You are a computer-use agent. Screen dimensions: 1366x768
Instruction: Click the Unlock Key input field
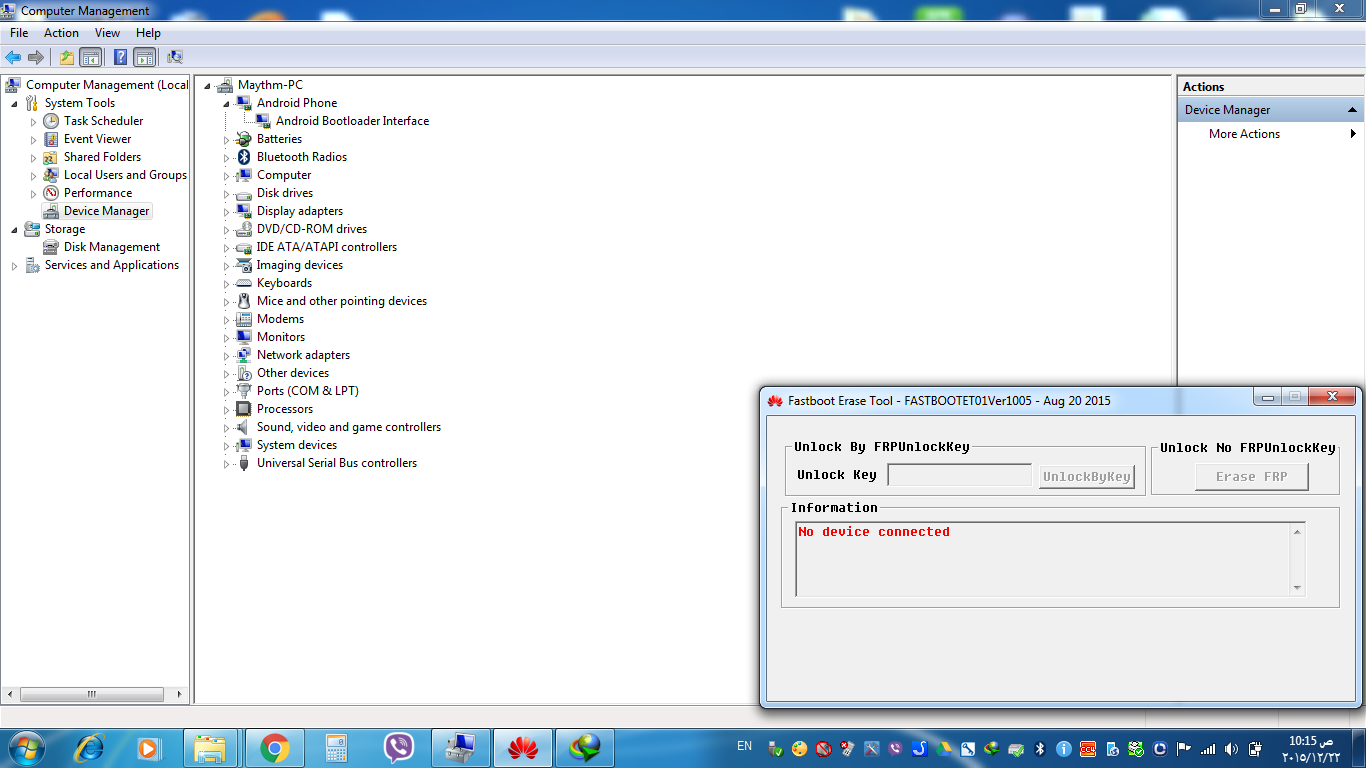(x=960, y=476)
